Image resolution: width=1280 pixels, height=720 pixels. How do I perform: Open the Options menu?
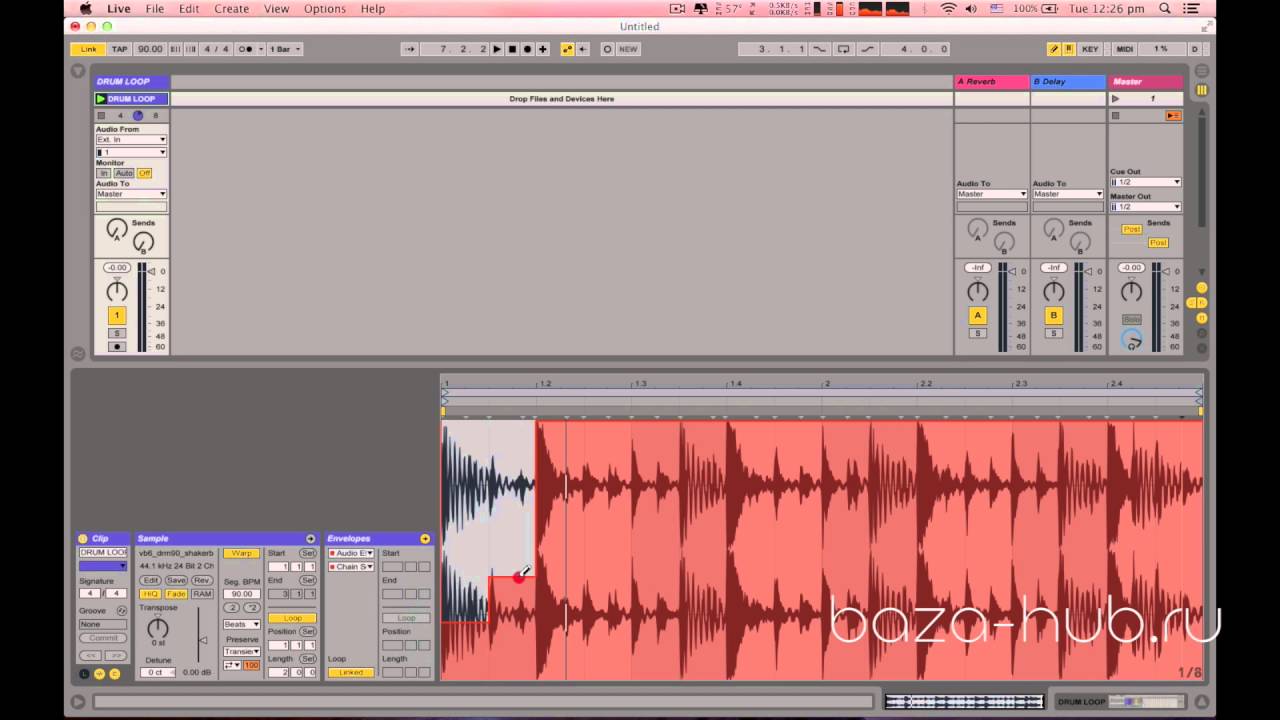(325, 9)
